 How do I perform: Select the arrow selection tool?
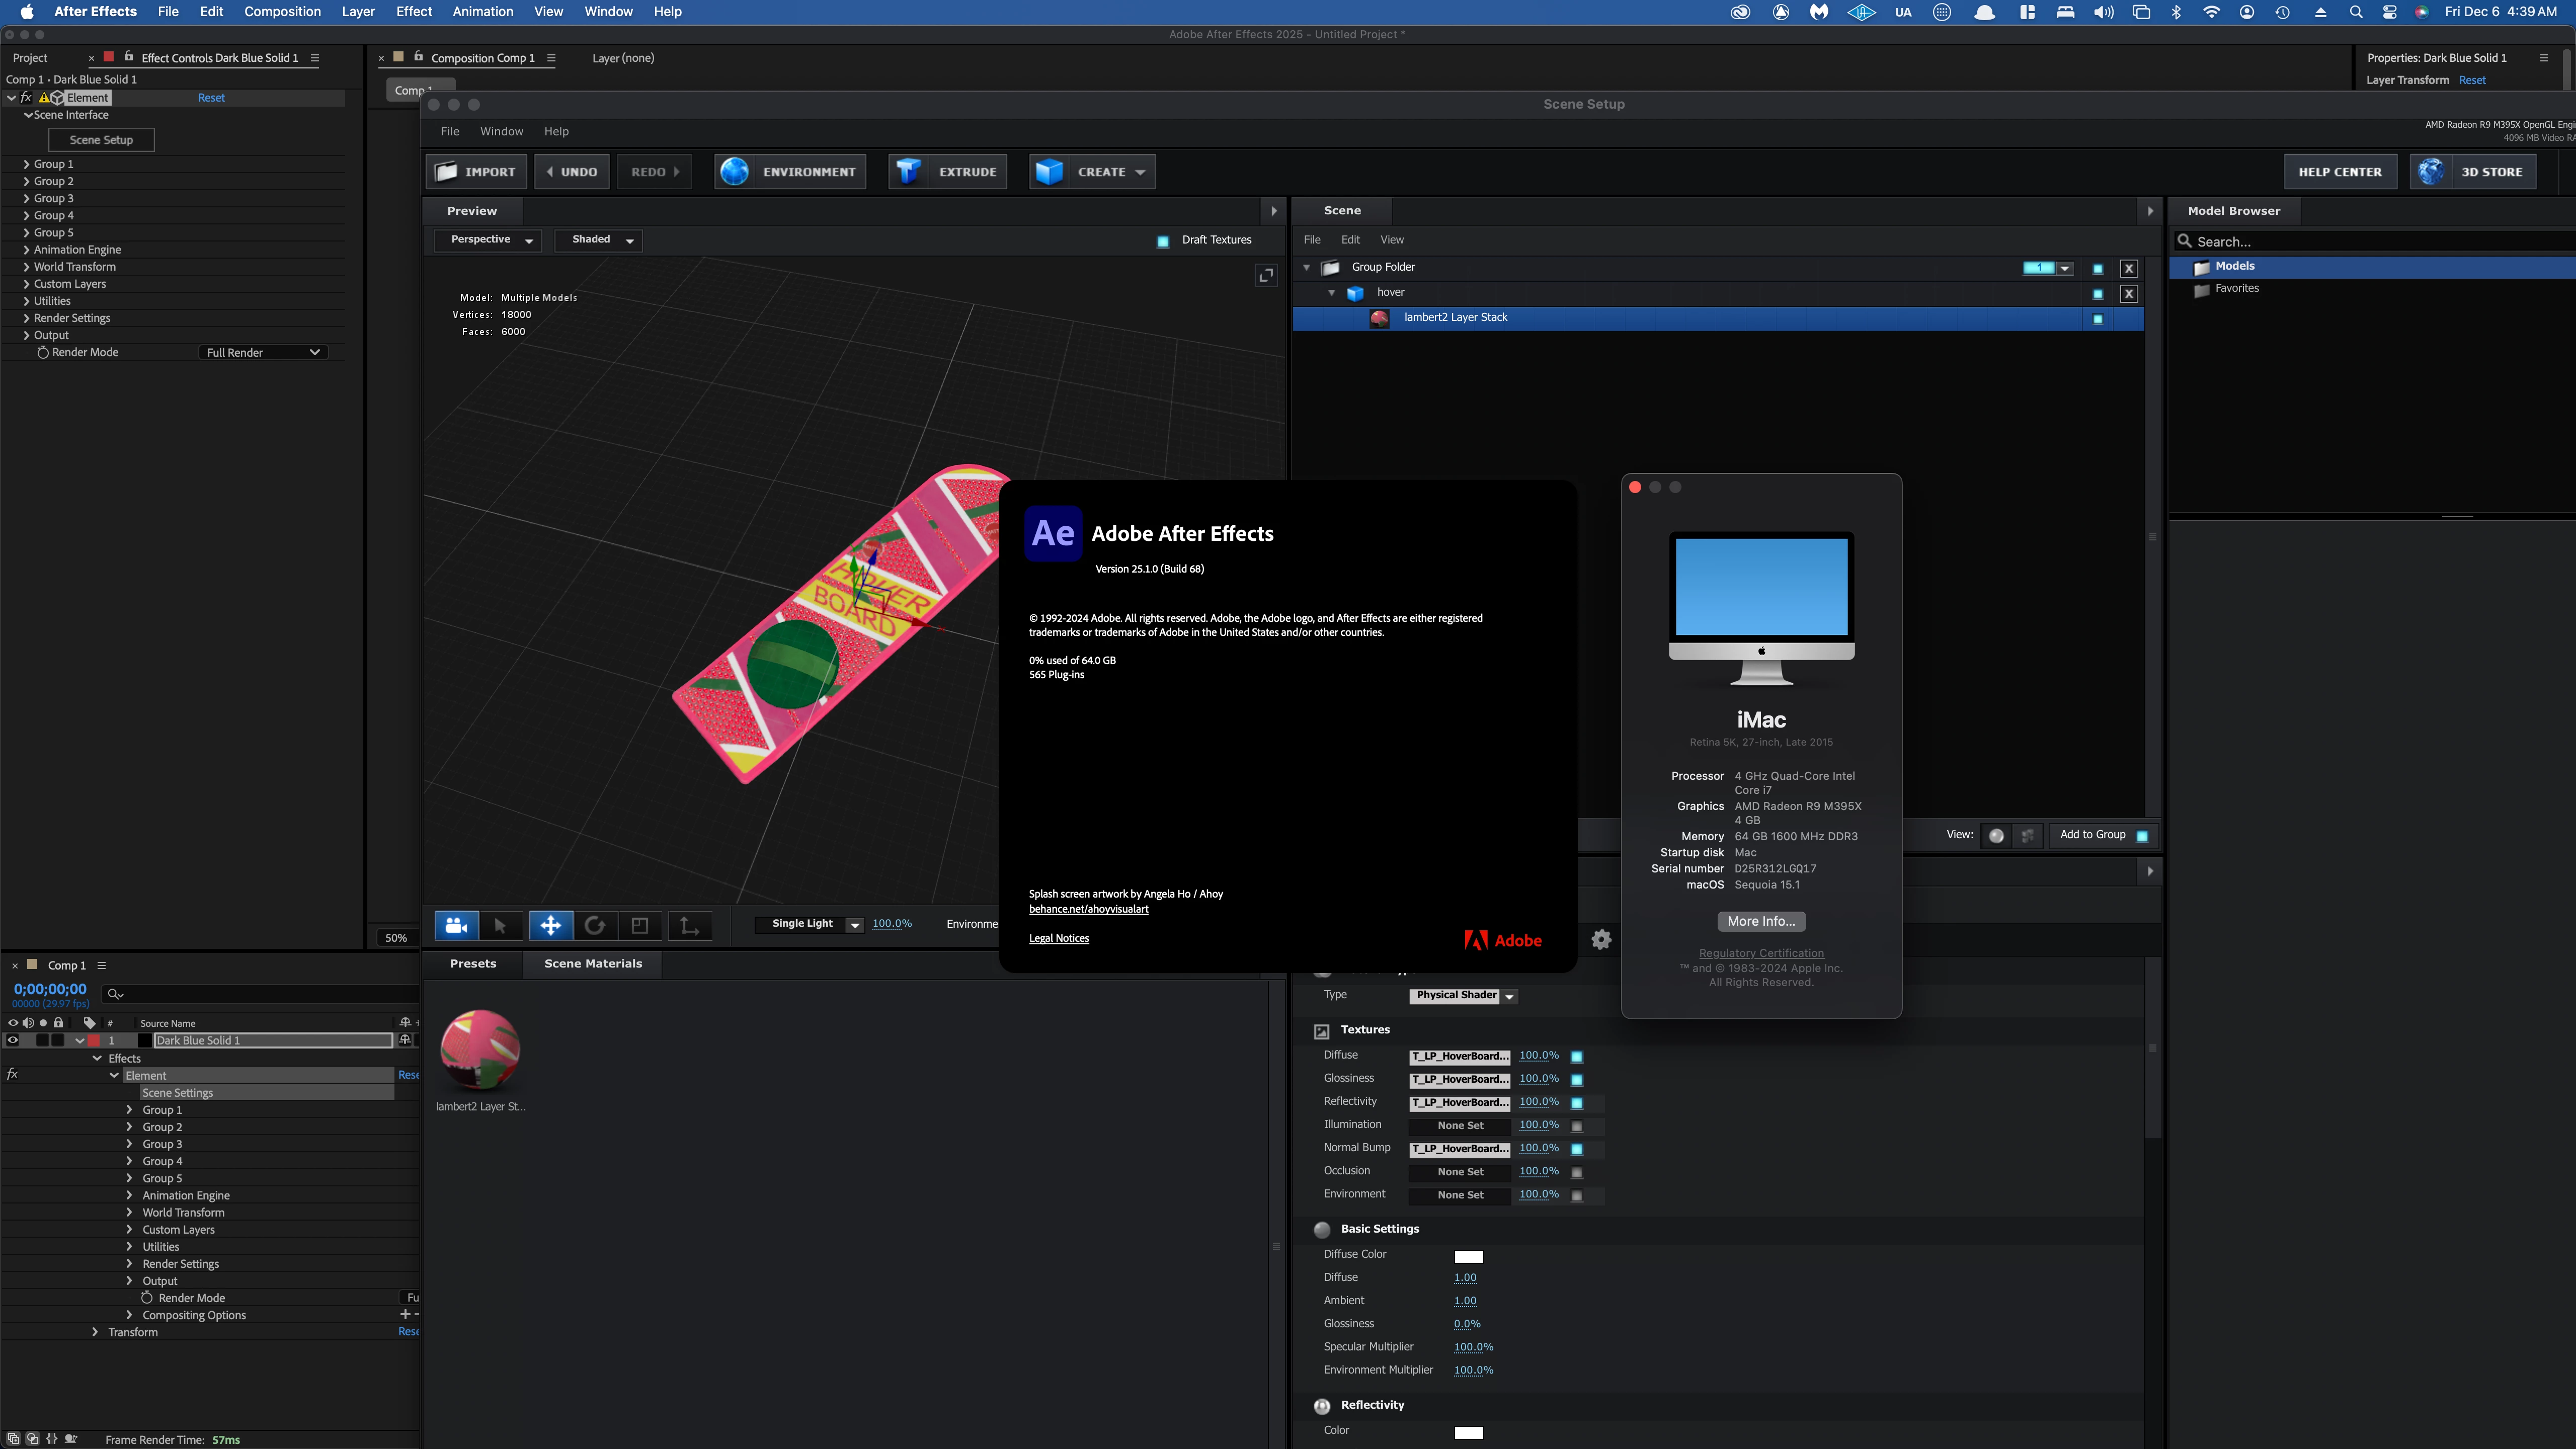[x=500, y=925]
